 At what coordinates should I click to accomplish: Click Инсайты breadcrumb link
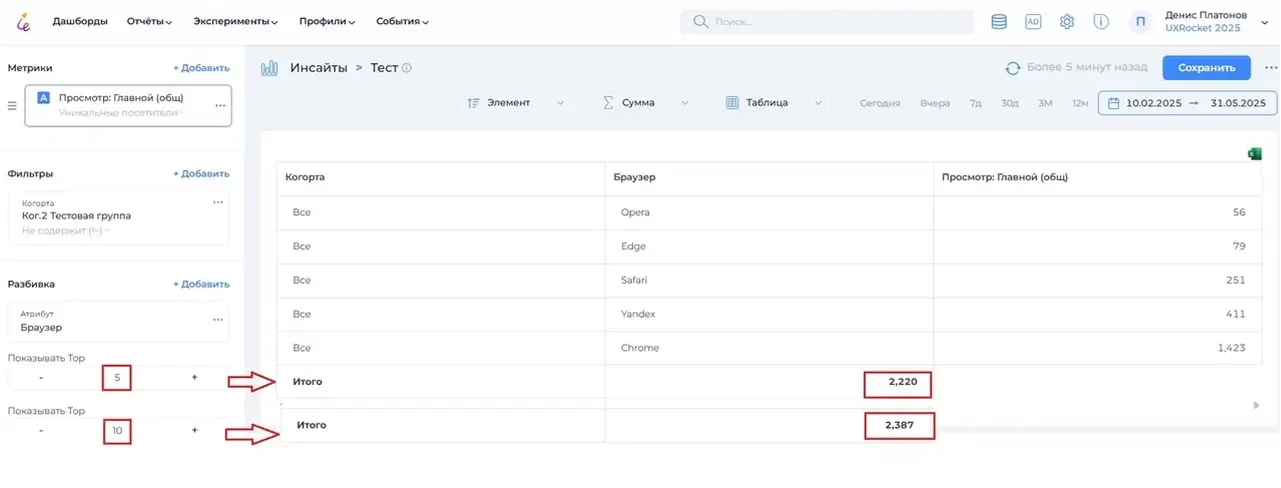318,68
